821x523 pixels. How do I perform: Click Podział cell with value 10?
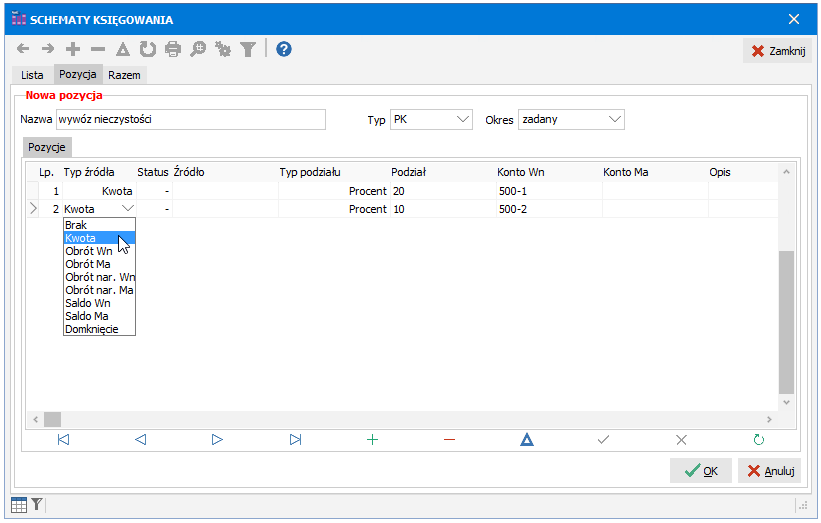coord(443,209)
